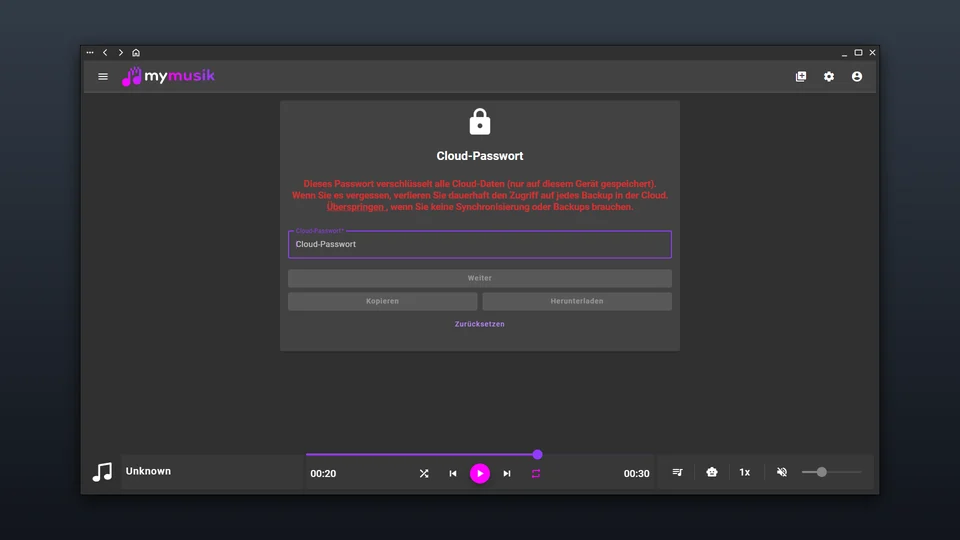960x540 pixels.
Task: Click the home icon in title bar
Action: [x=136, y=53]
